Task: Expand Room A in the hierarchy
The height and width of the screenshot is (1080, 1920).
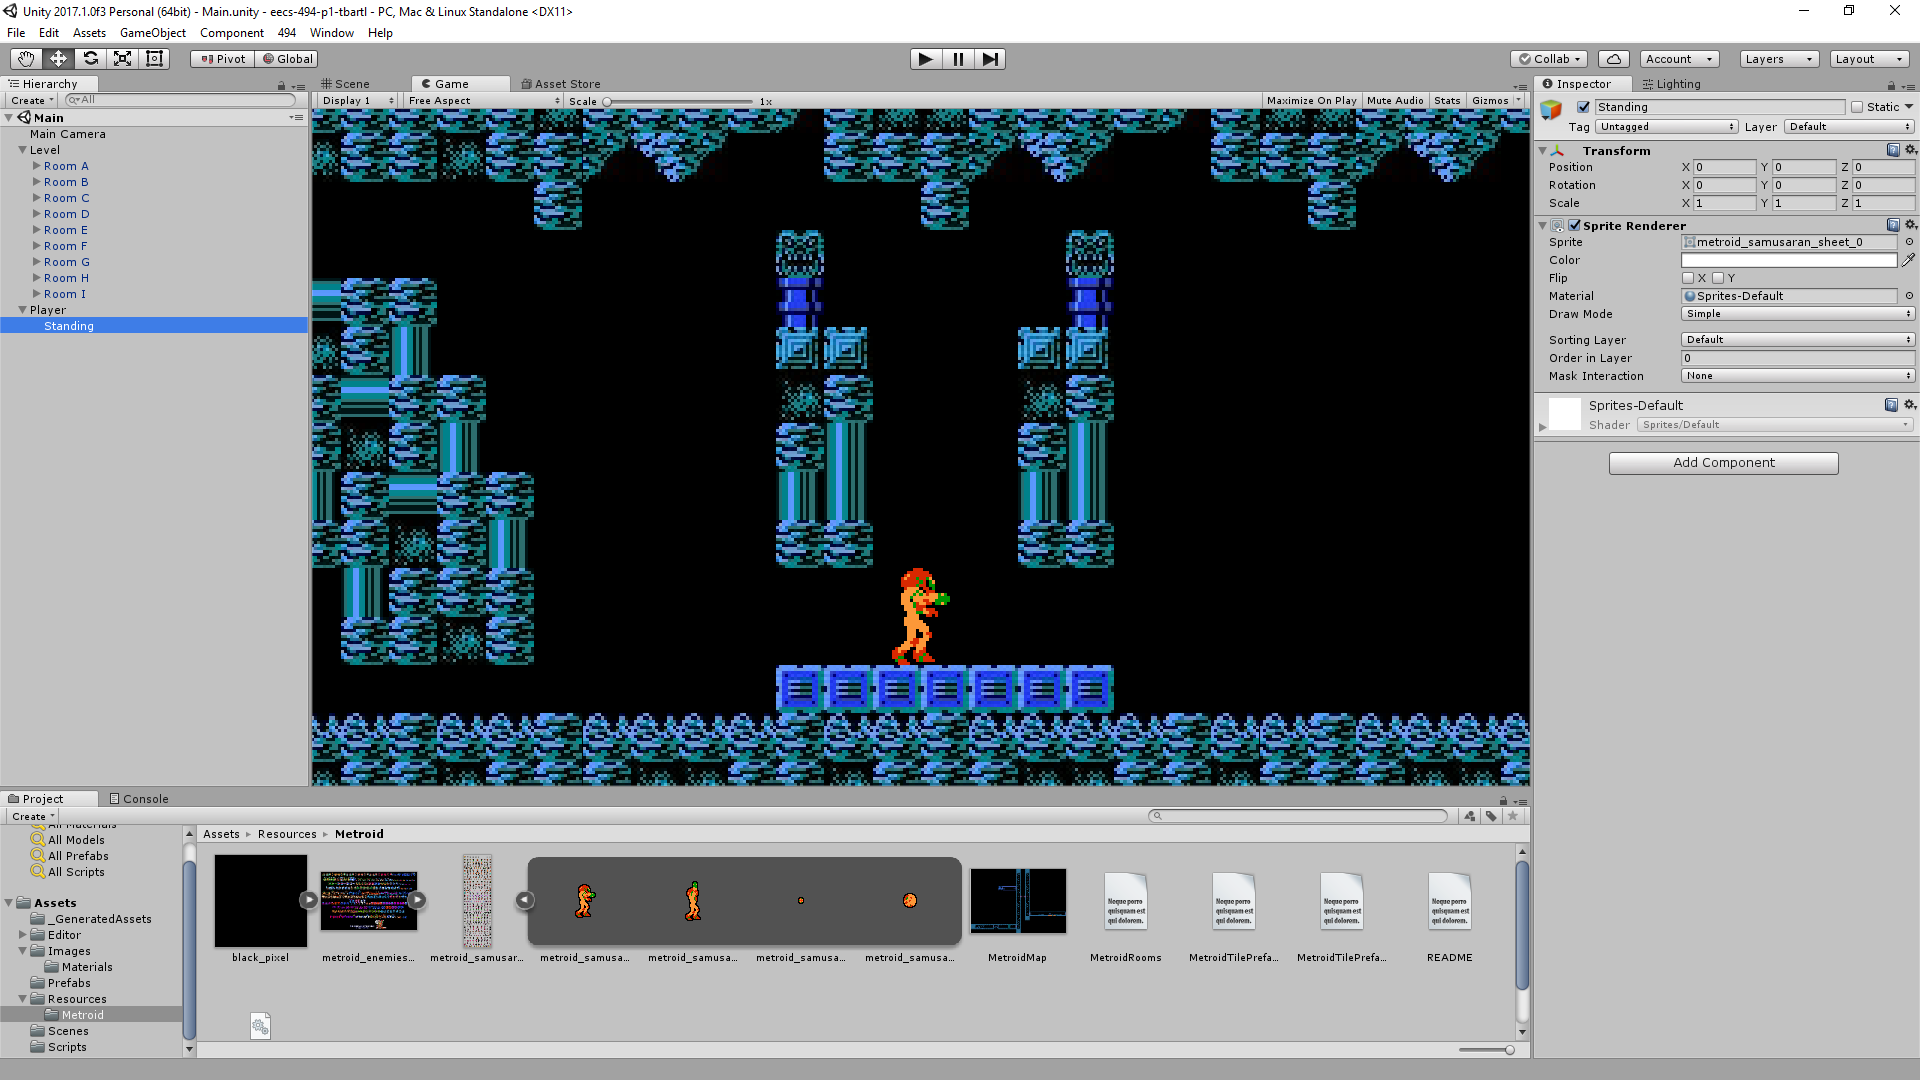Action: point(37,166)
